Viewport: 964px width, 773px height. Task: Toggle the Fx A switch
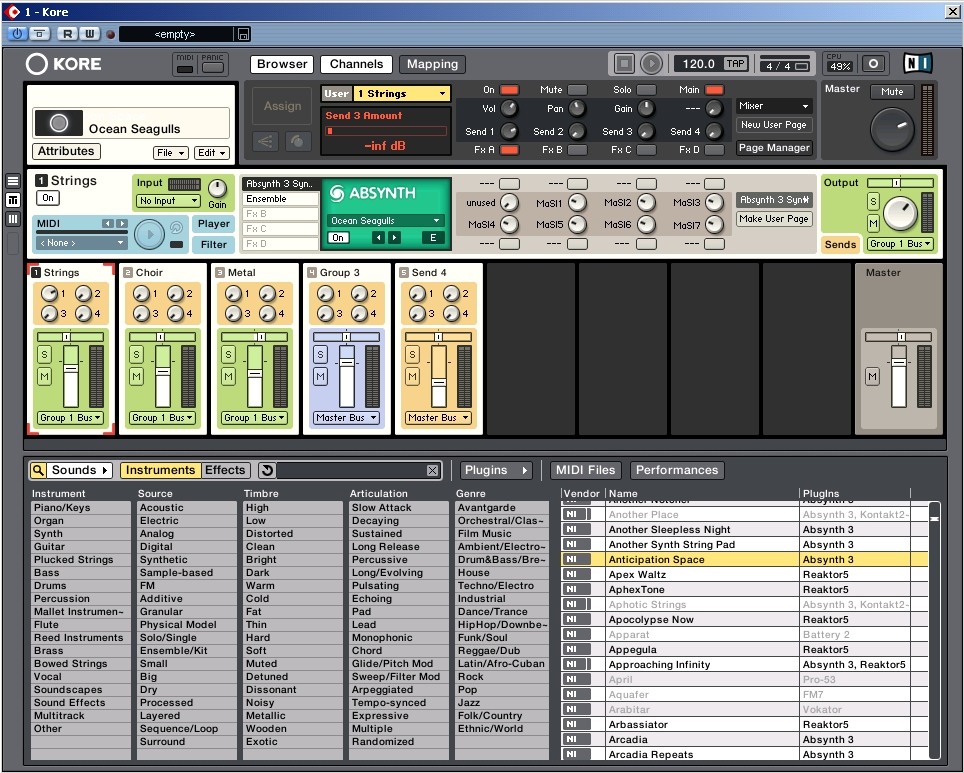pos(509,149)
